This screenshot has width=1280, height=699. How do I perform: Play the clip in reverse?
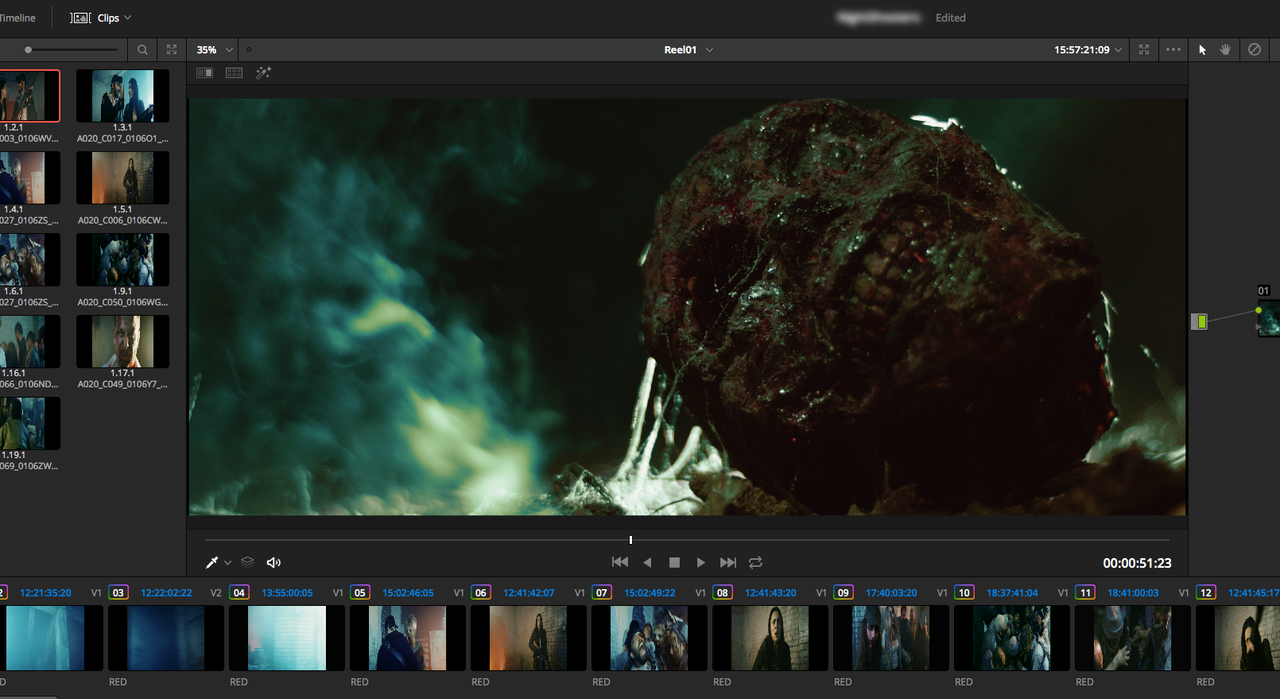click(647, 563)
